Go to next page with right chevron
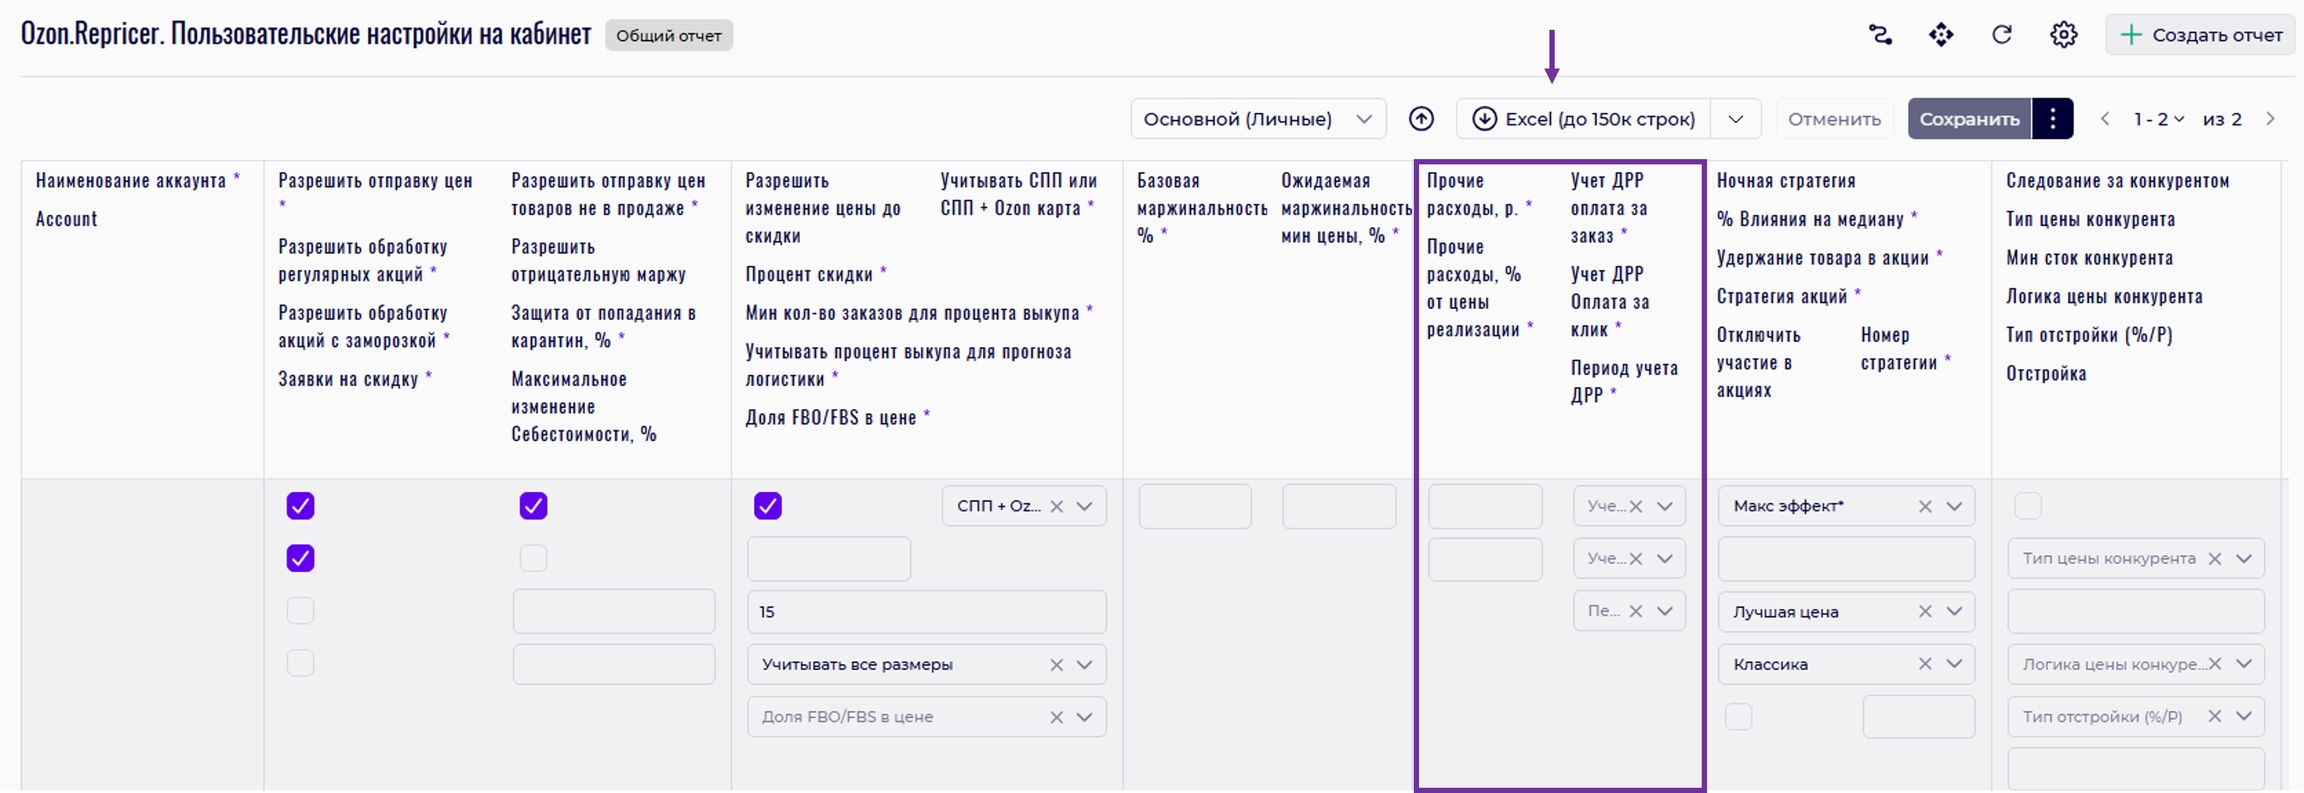 point(2271,119)
